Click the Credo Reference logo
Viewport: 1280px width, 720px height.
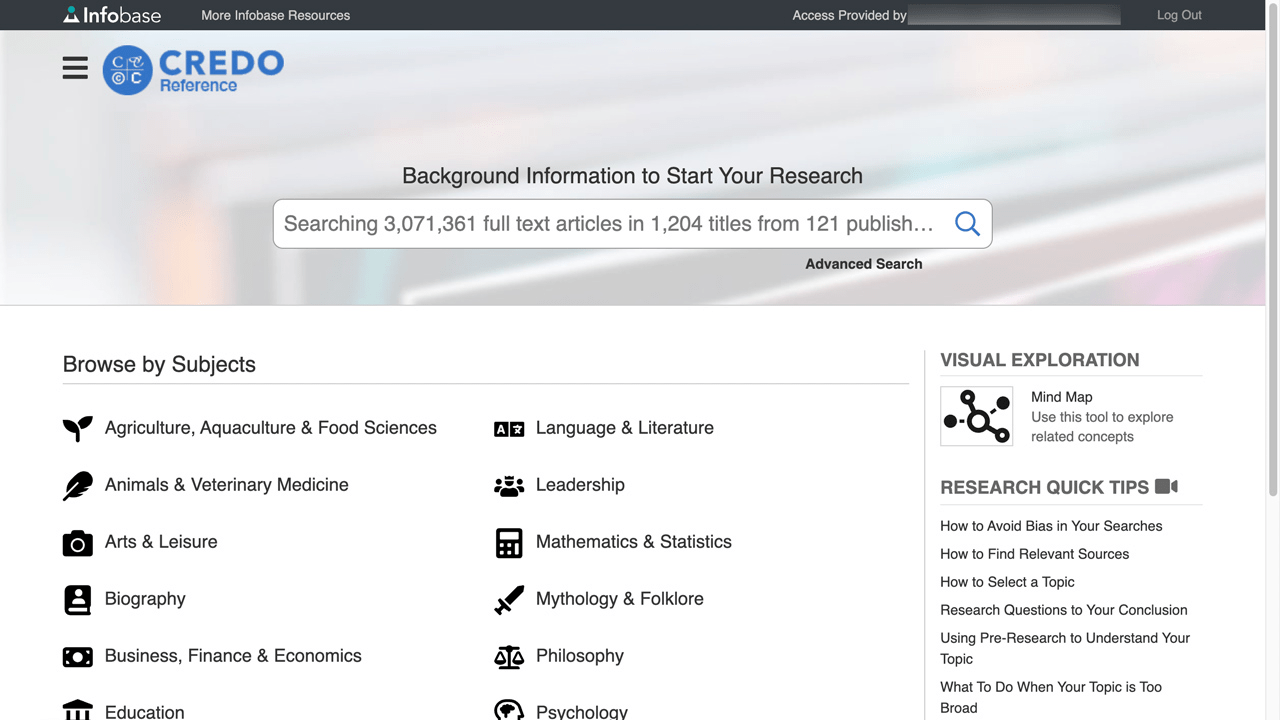[193, 70]
